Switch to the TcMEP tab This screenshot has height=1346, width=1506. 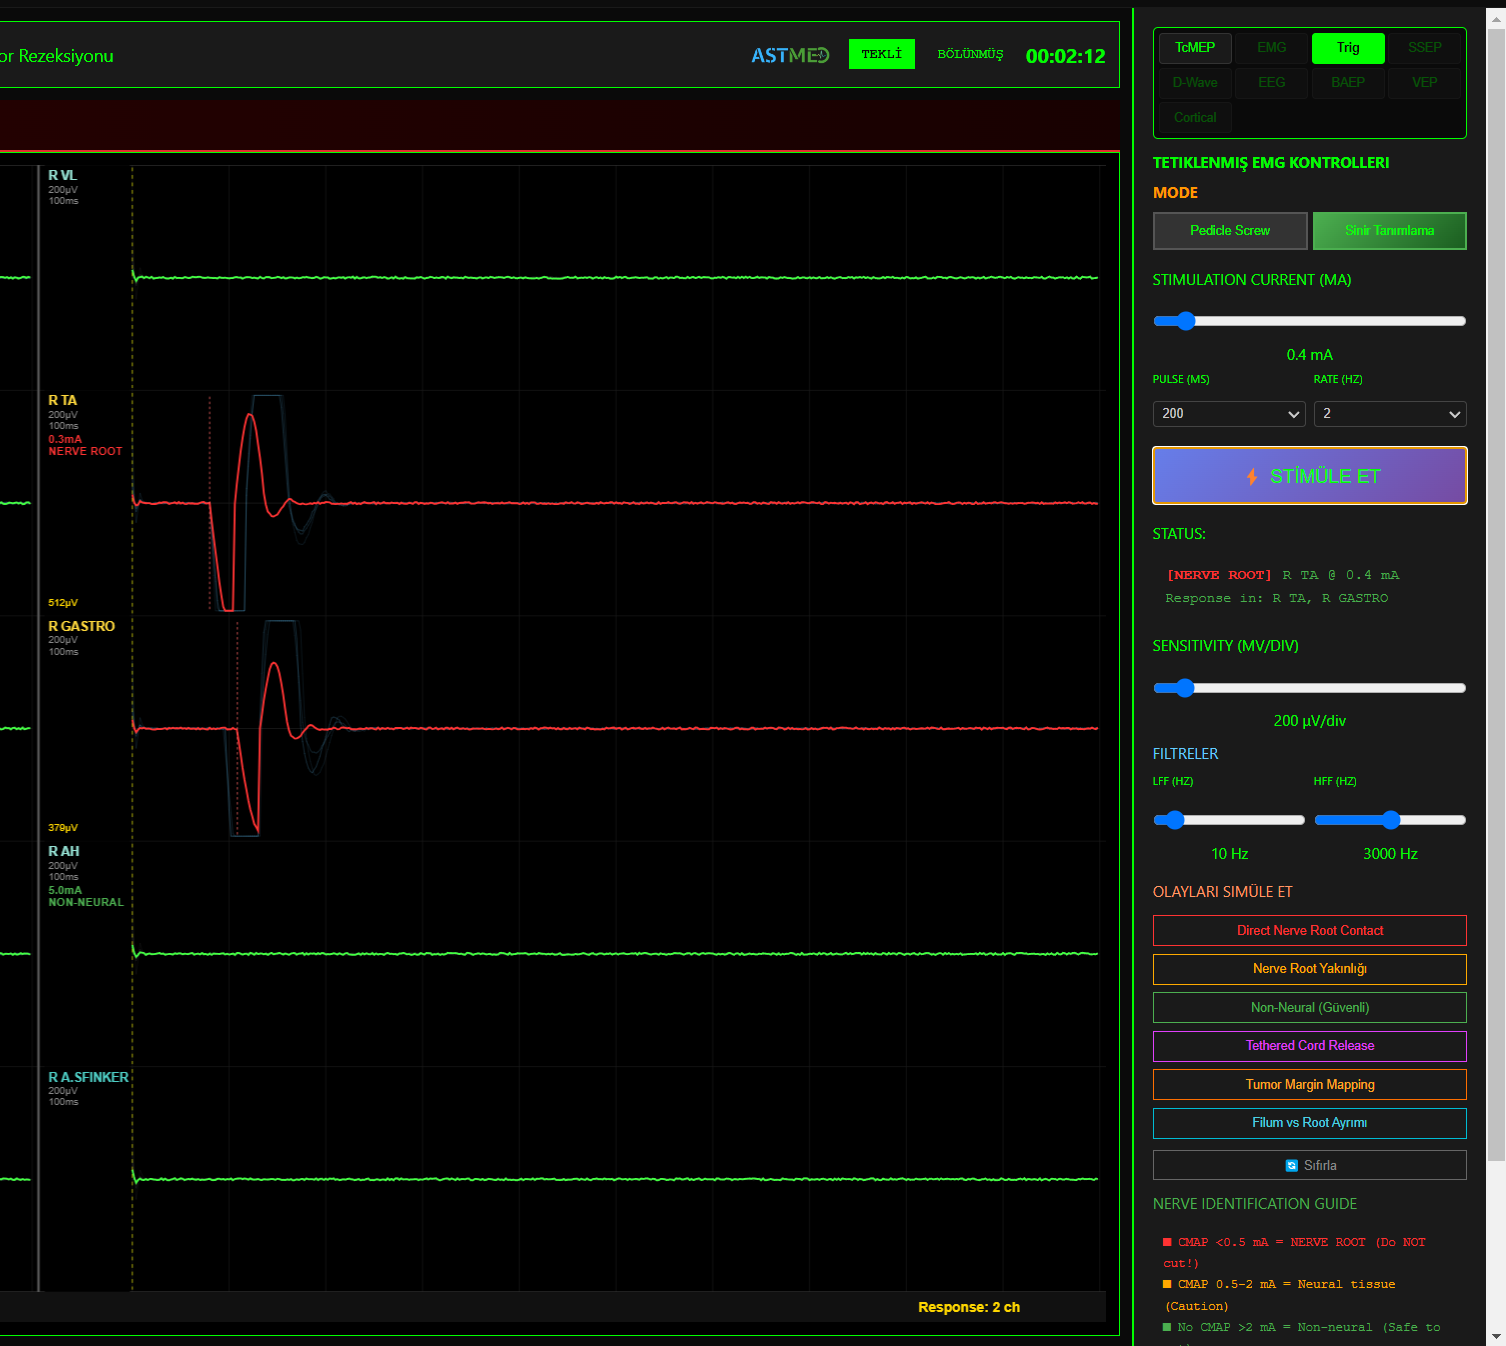[x=1194, y=48]
